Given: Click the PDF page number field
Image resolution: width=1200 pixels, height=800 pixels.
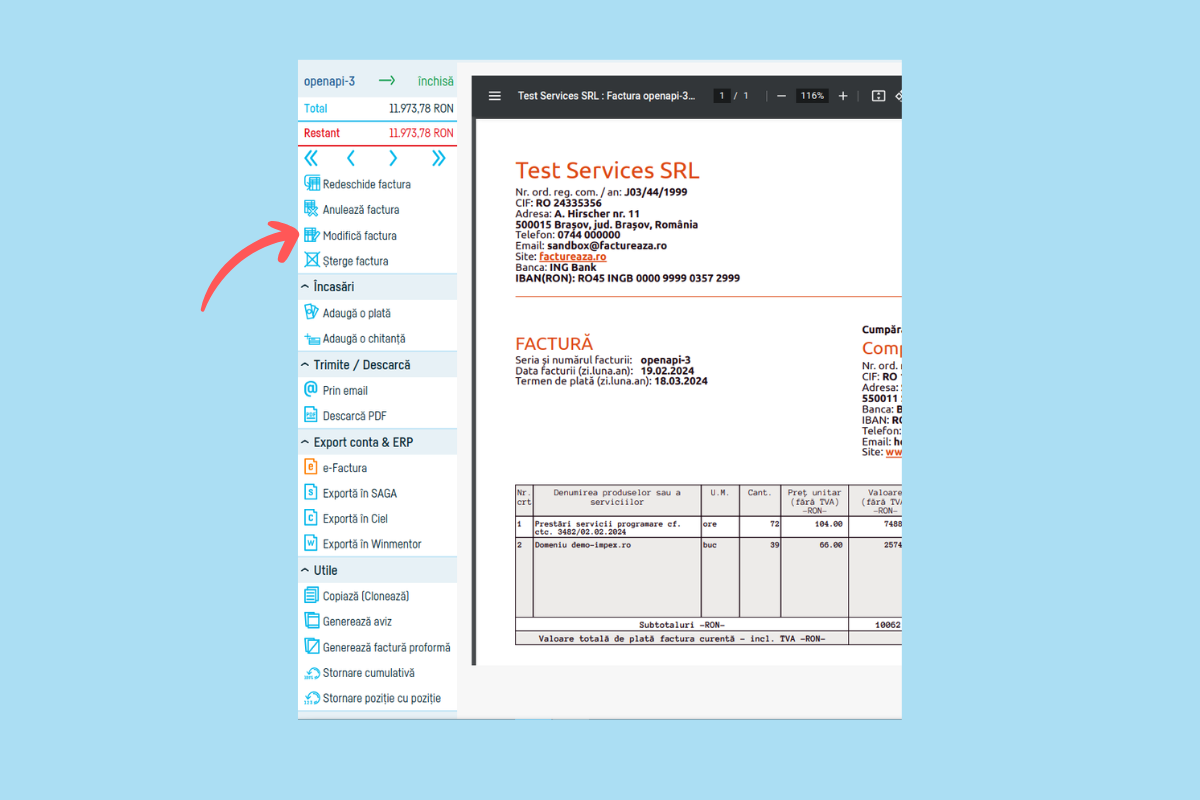Looking at the screenshot, I should 721,96.
